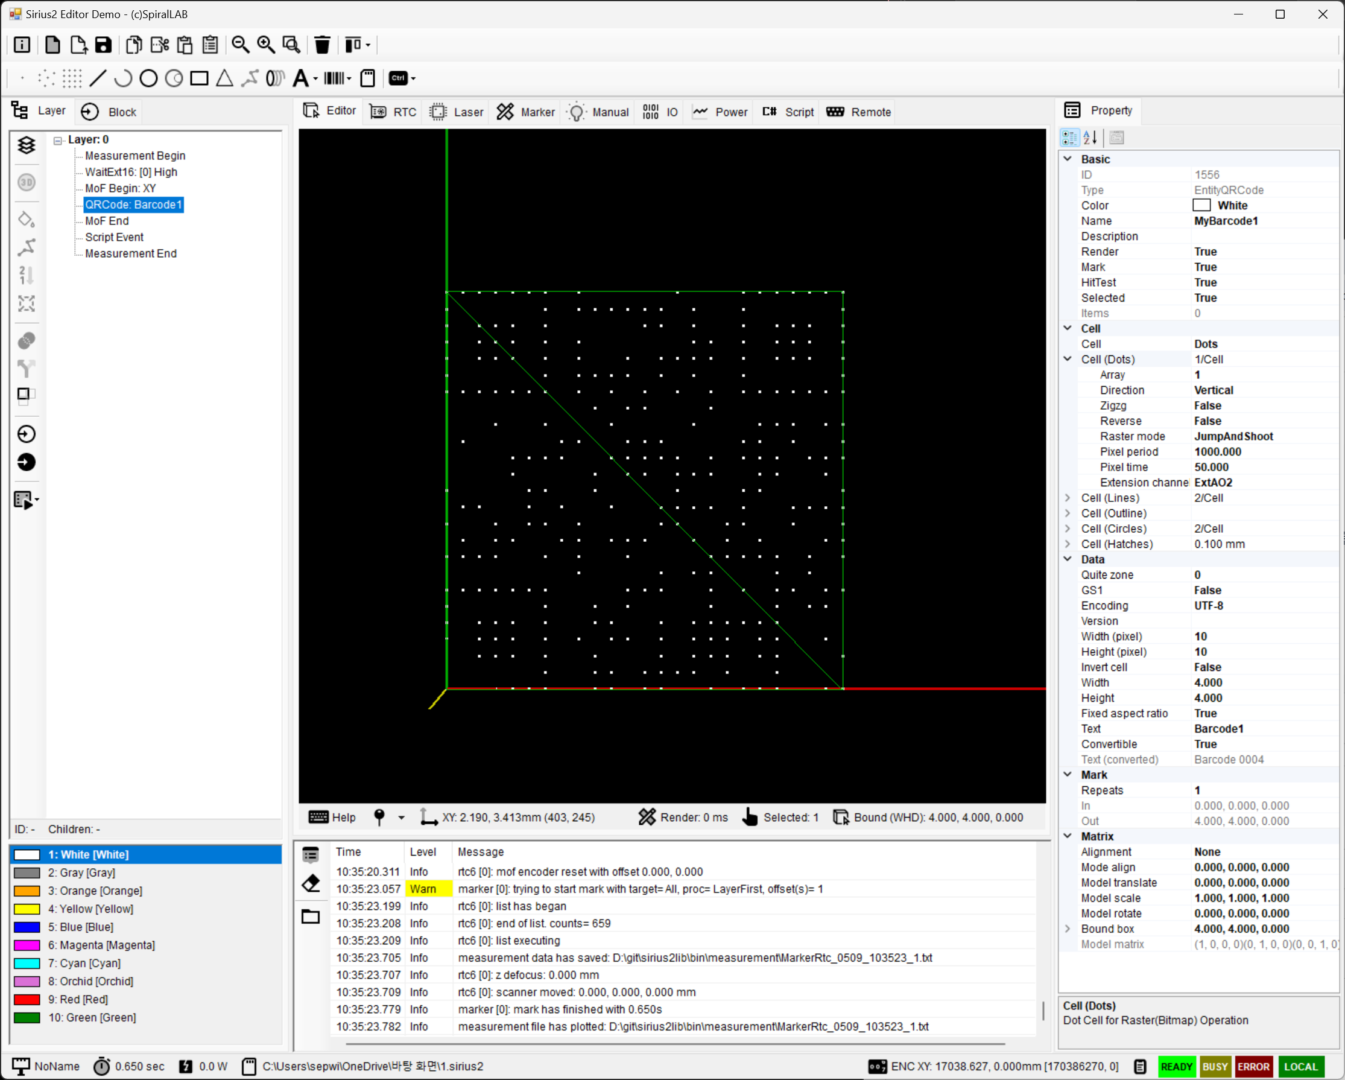Click the copy icon in the toolbar

[133, 45]
